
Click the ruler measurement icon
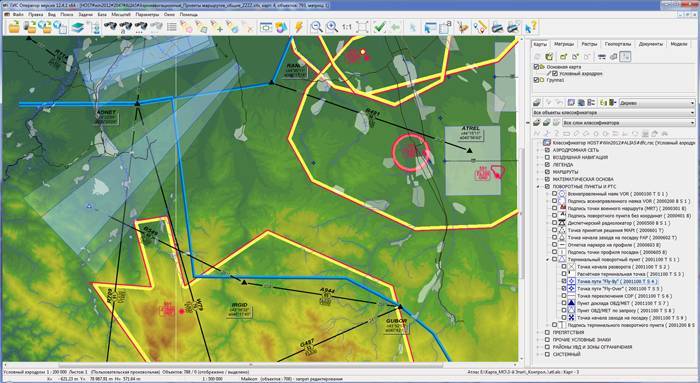pos(480,27)
